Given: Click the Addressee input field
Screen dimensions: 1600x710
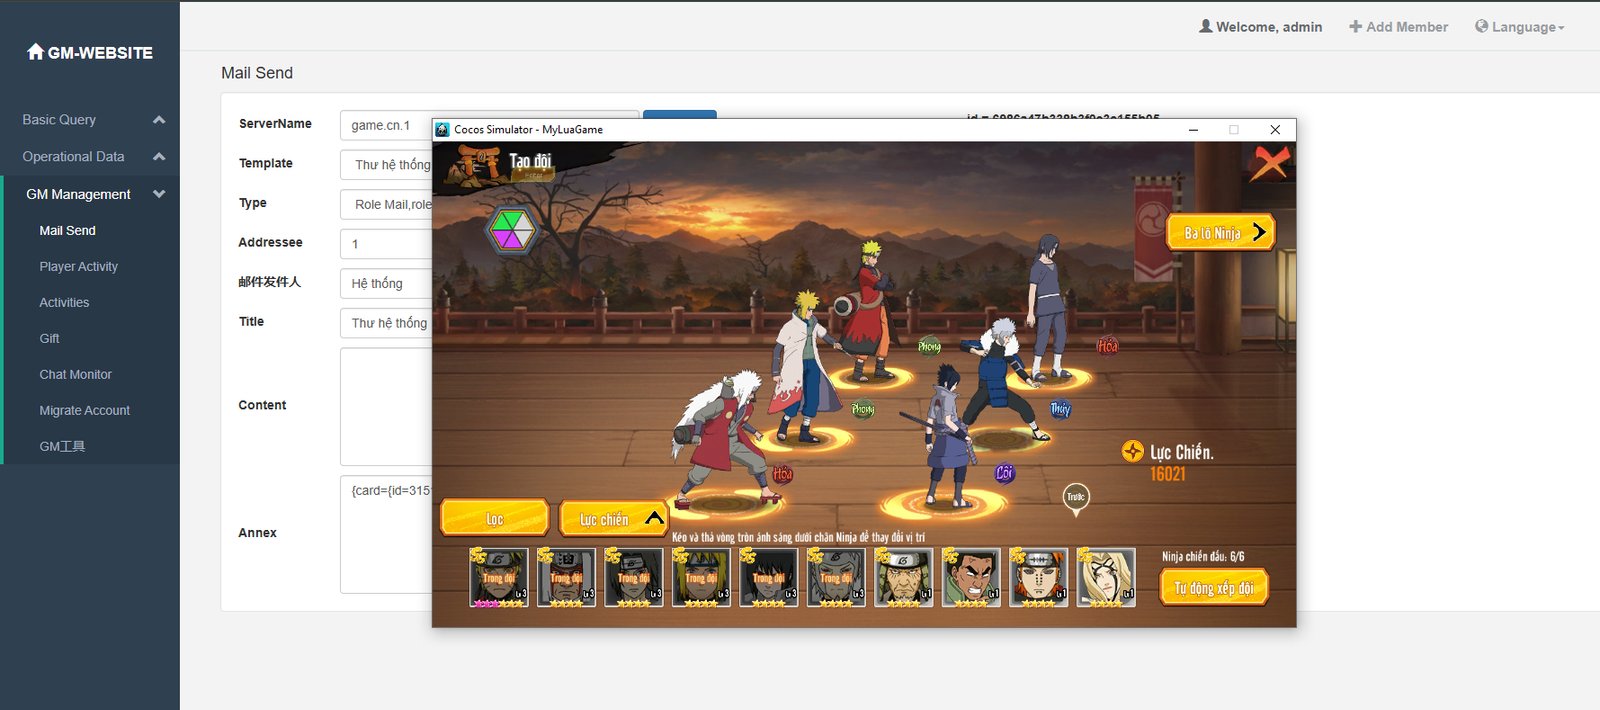Looking at the screenshot, I should 386,244.
